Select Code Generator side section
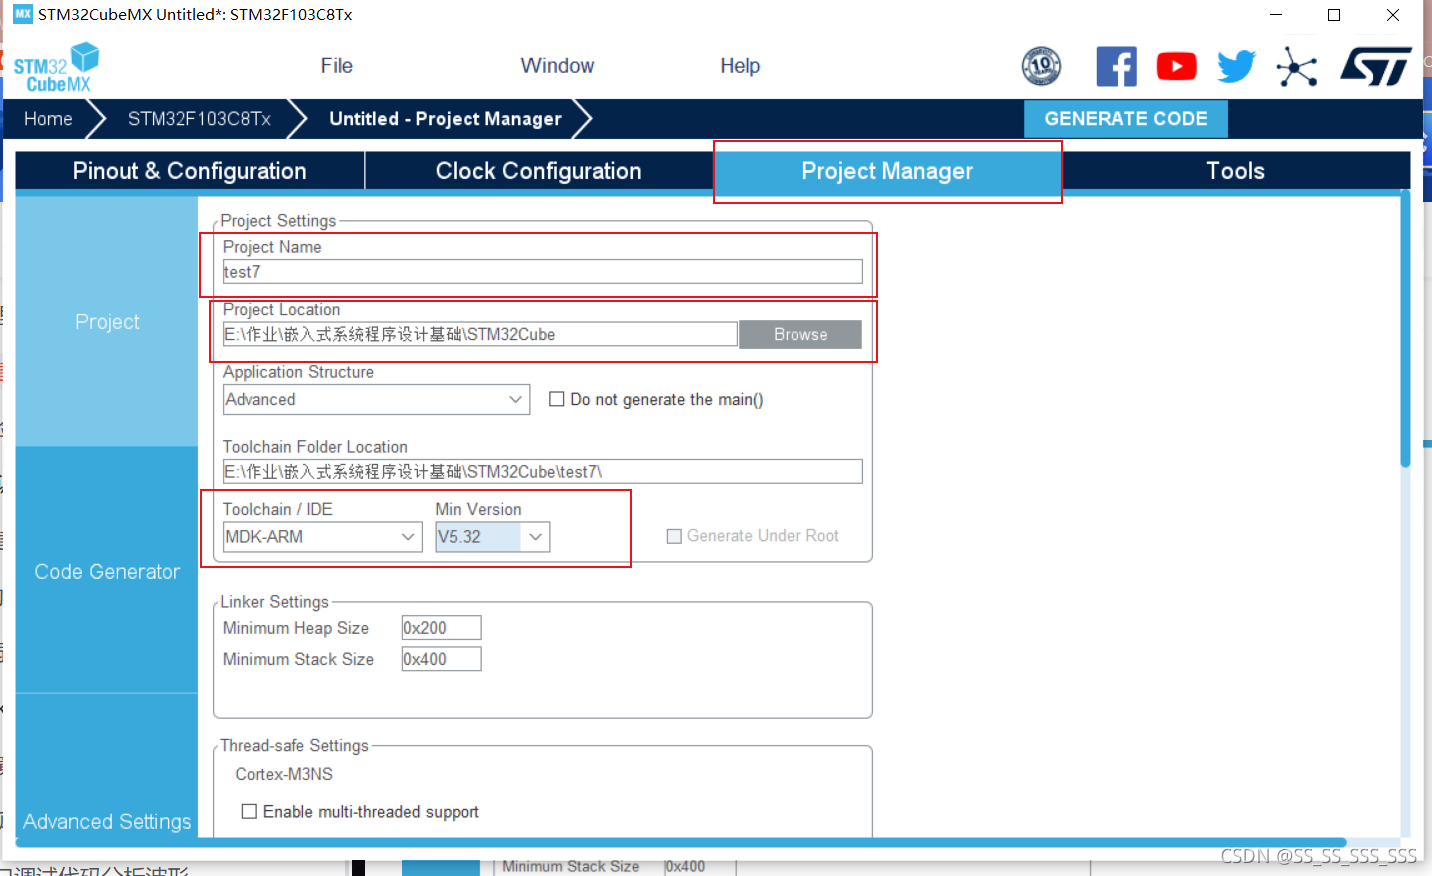 pyautogui.click(x=107, y=571)
